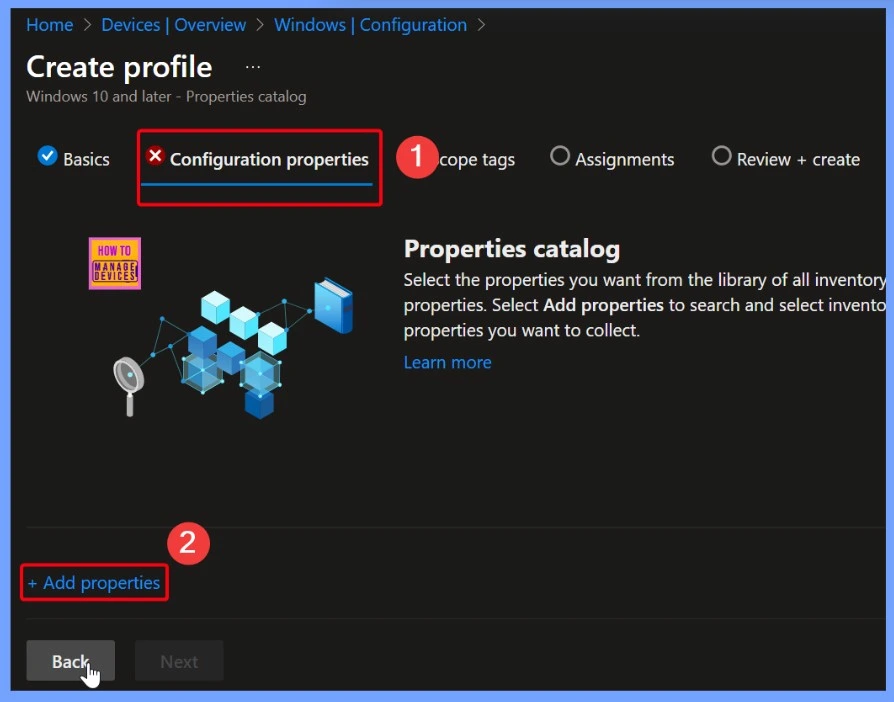The height and width of the screenshot is (702, 894).
Task: Open the Learn more link
Action: click(x=448, y=363)
